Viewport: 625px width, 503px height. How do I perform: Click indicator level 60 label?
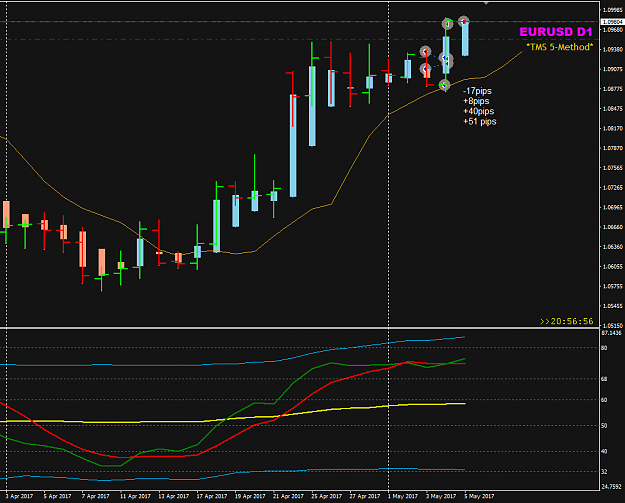tap(604, 400)
